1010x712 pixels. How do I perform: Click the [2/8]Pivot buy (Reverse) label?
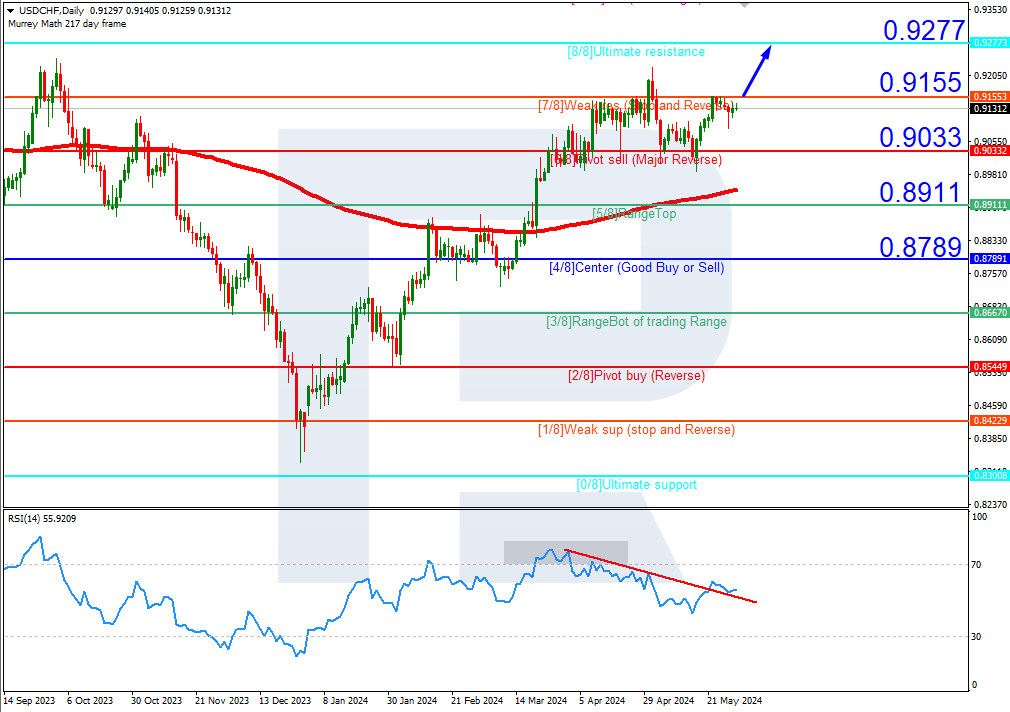pos(636,376)
